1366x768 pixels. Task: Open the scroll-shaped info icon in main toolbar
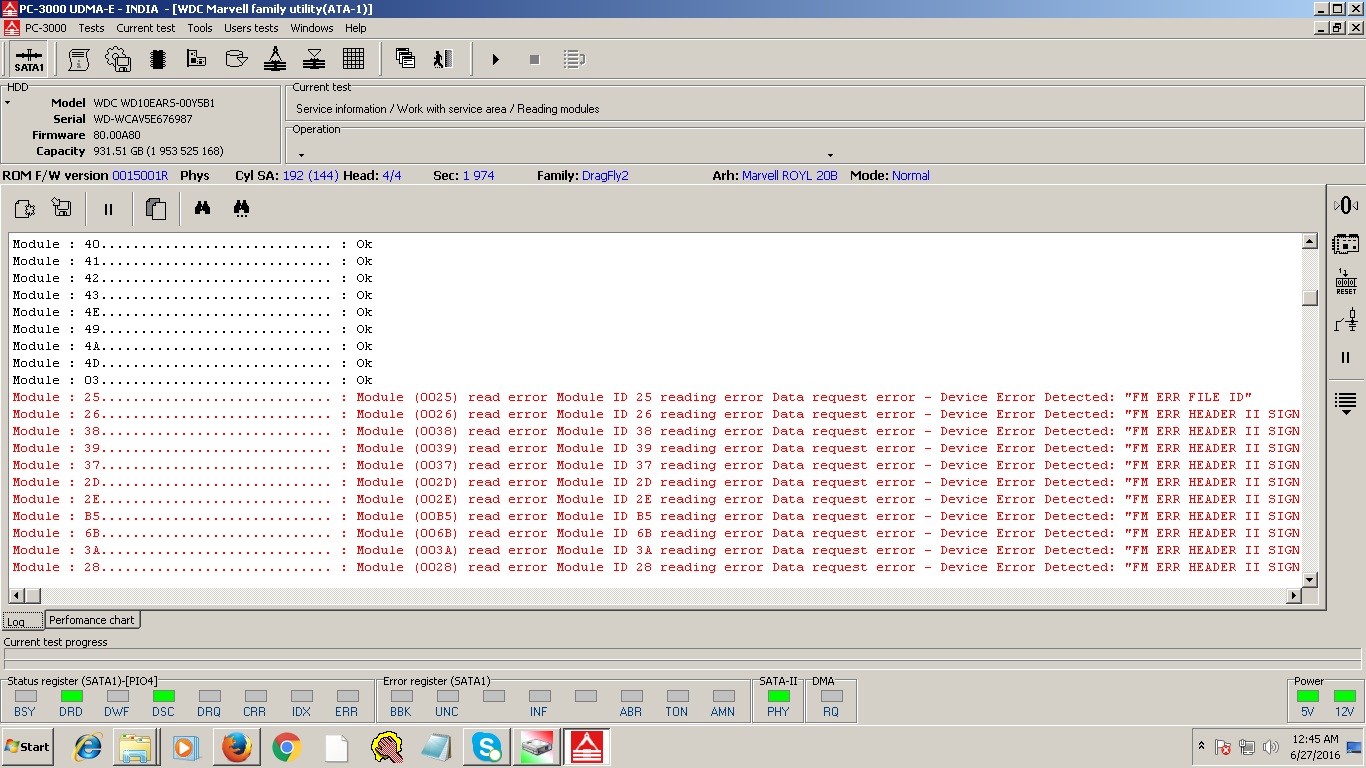79,59
